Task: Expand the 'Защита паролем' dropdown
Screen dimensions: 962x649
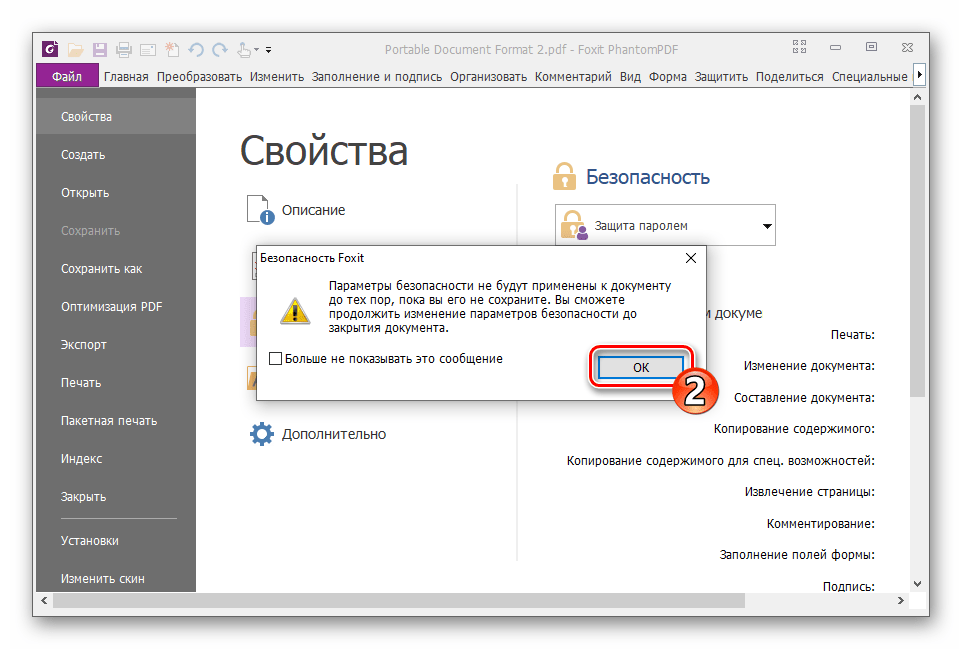Action: pyautogui.click(x=767, y=226)
